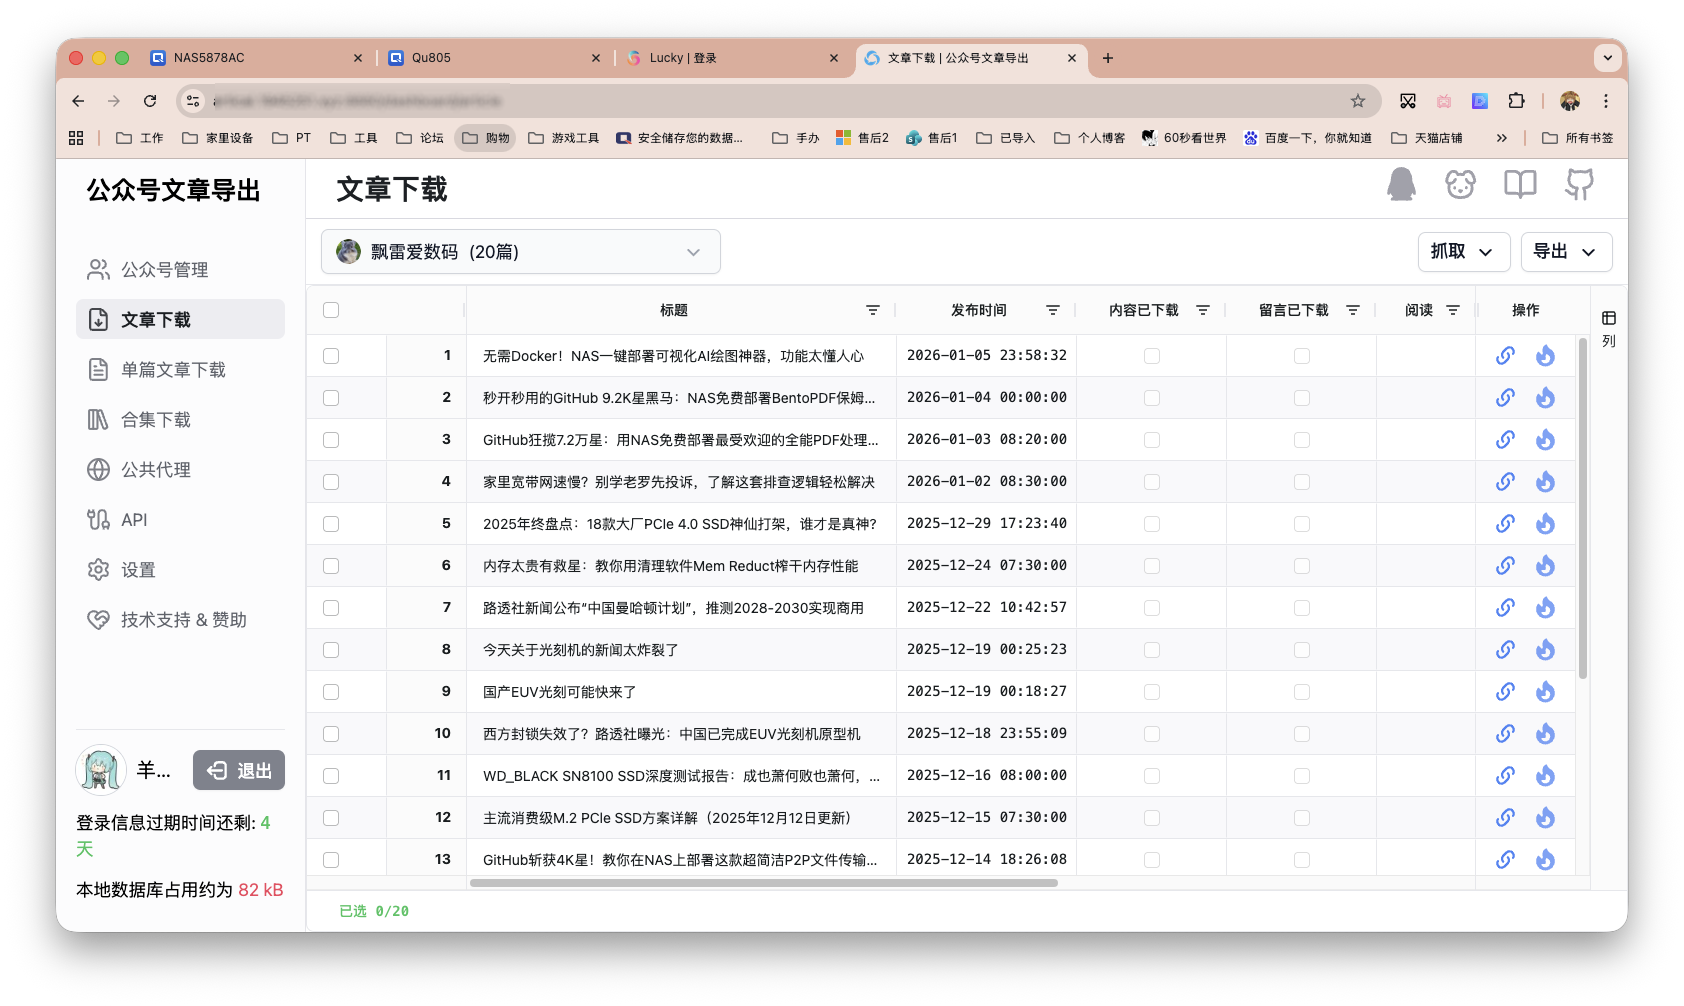
Task: Toggle the select-all checkbox in table header
Action: 331,310
